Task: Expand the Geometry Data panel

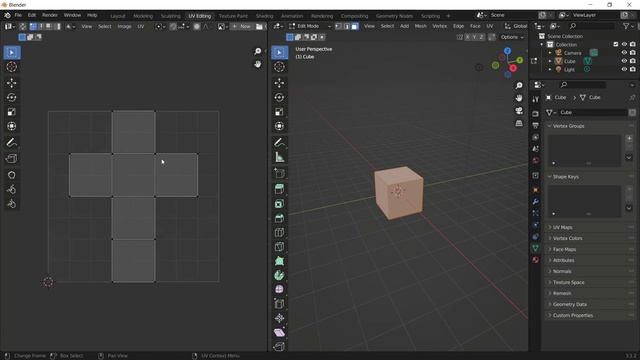Action: [x=590, y=304]
